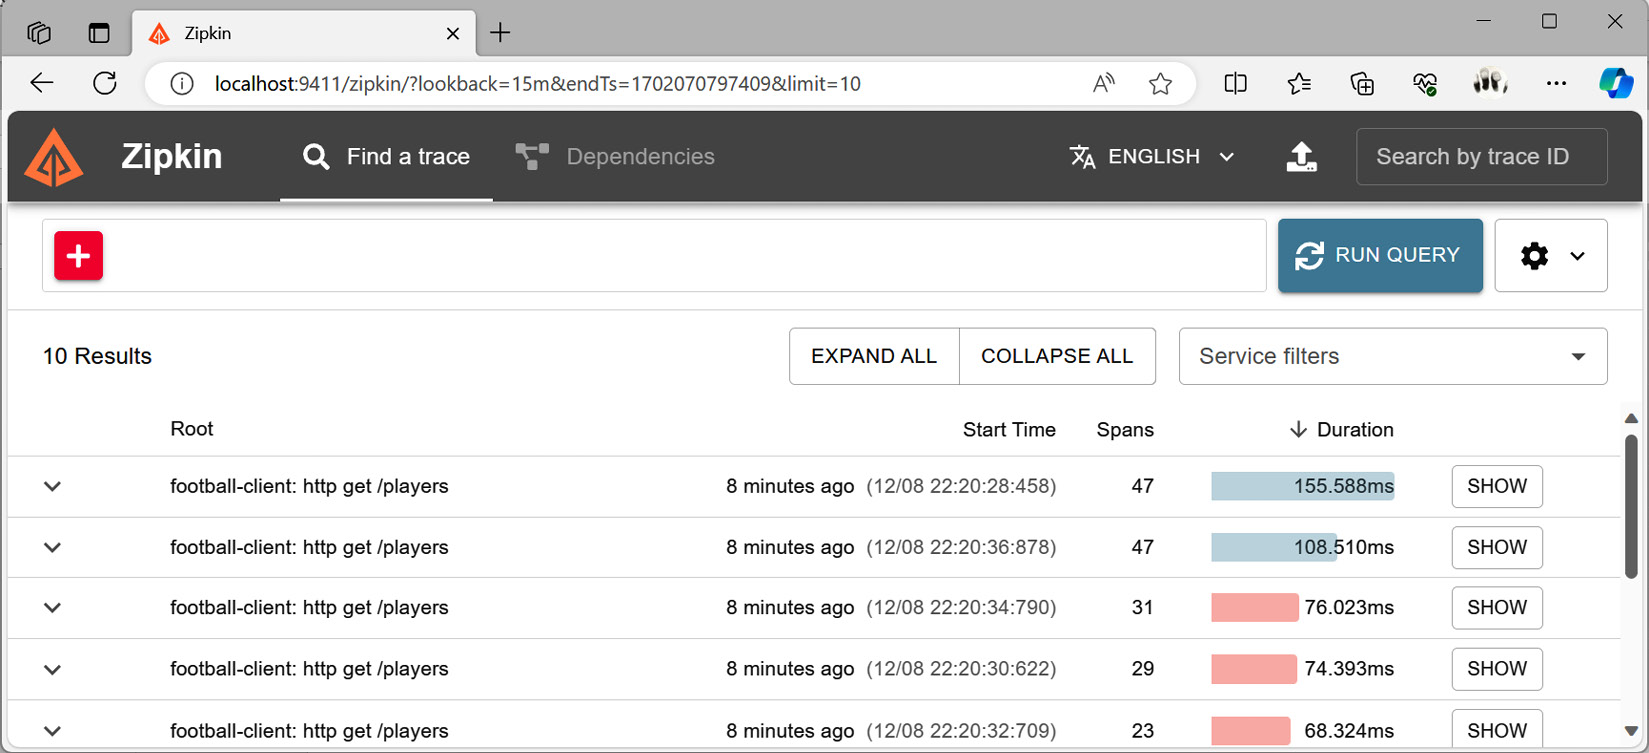Viewport: 1649px width, 753px height.
Task: Open the Favorites list icon
Action: [x=1299, y=84]
